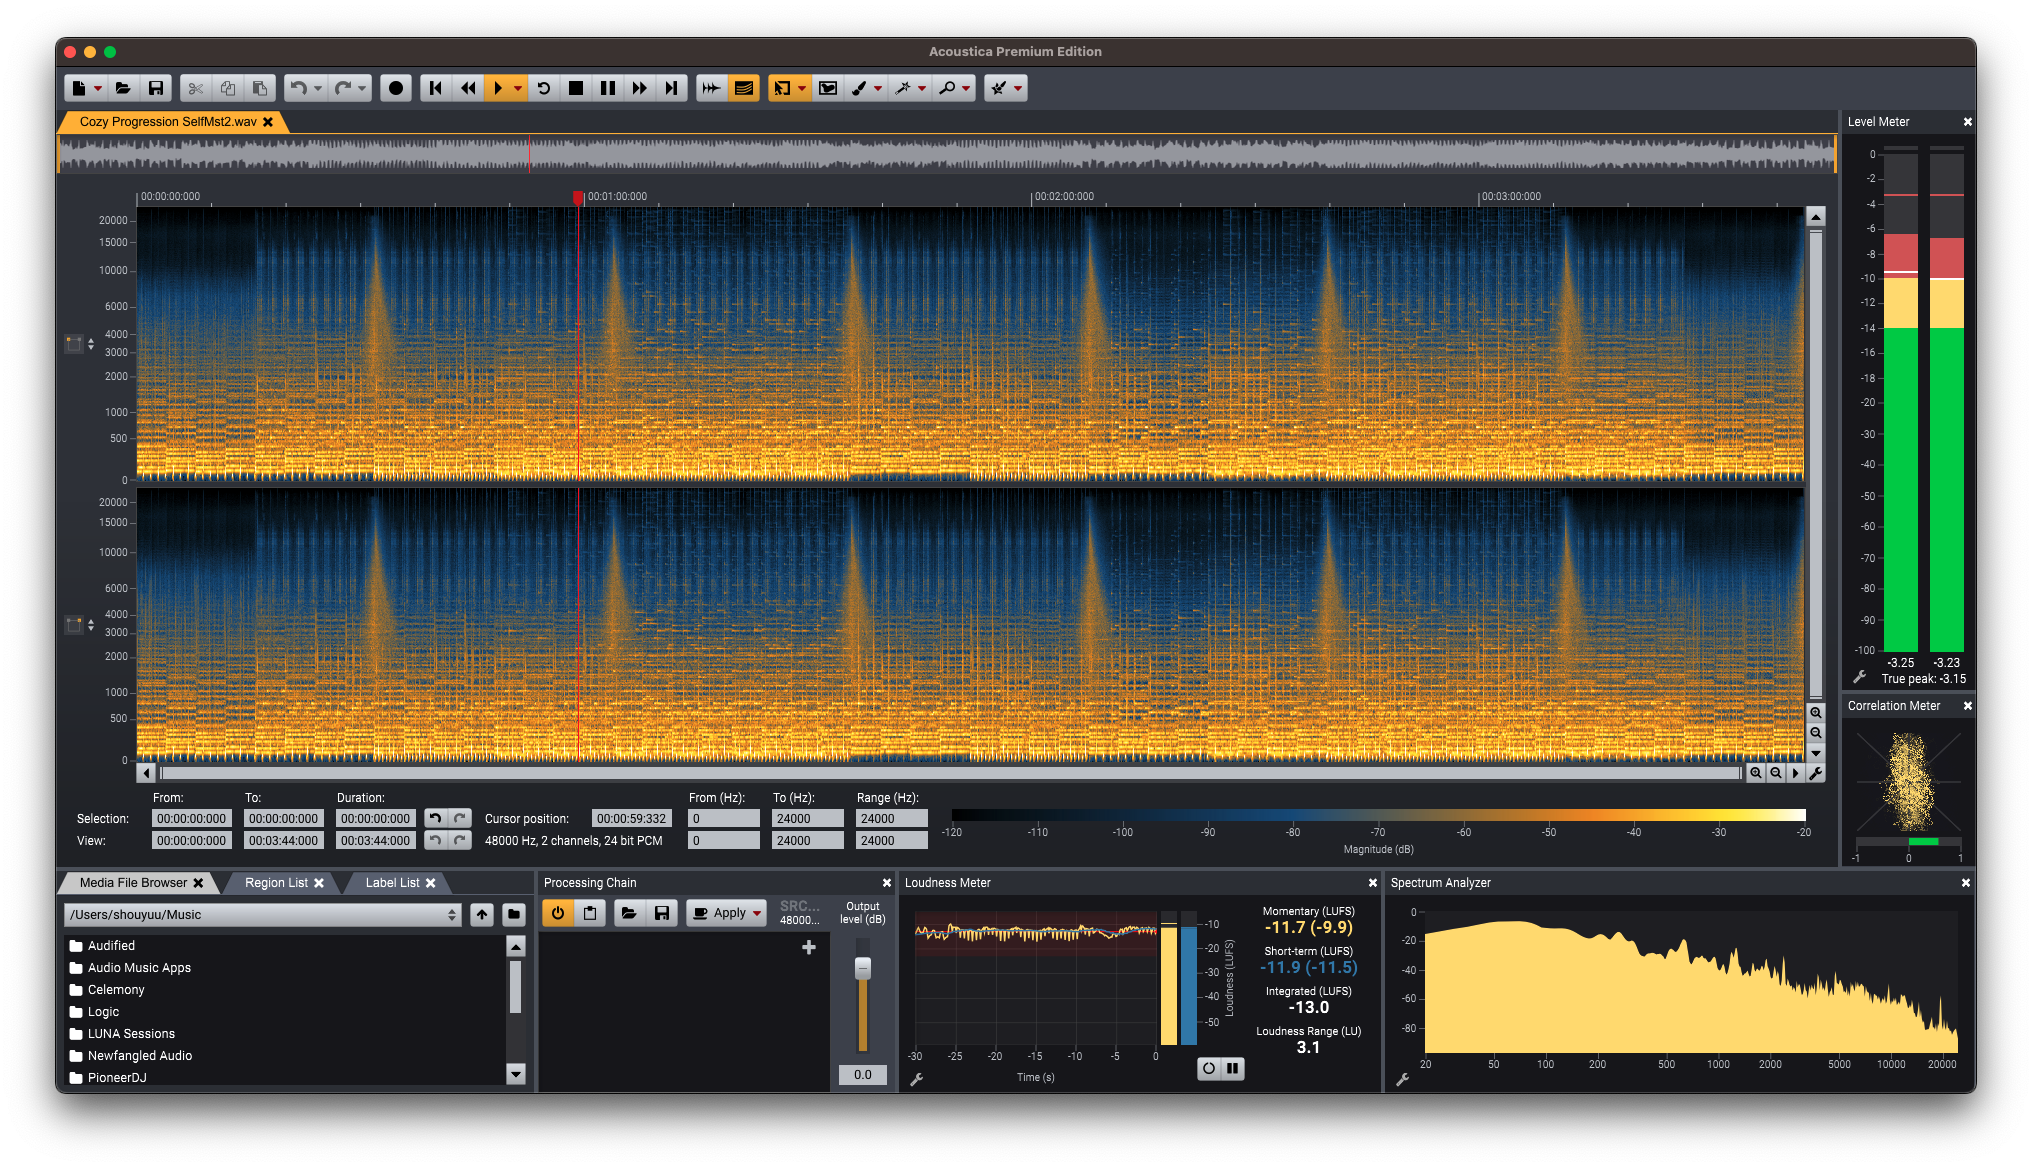Screen dimensions: 2032x1167
Task: Click the Save file icon
Action: click(156, 88)
